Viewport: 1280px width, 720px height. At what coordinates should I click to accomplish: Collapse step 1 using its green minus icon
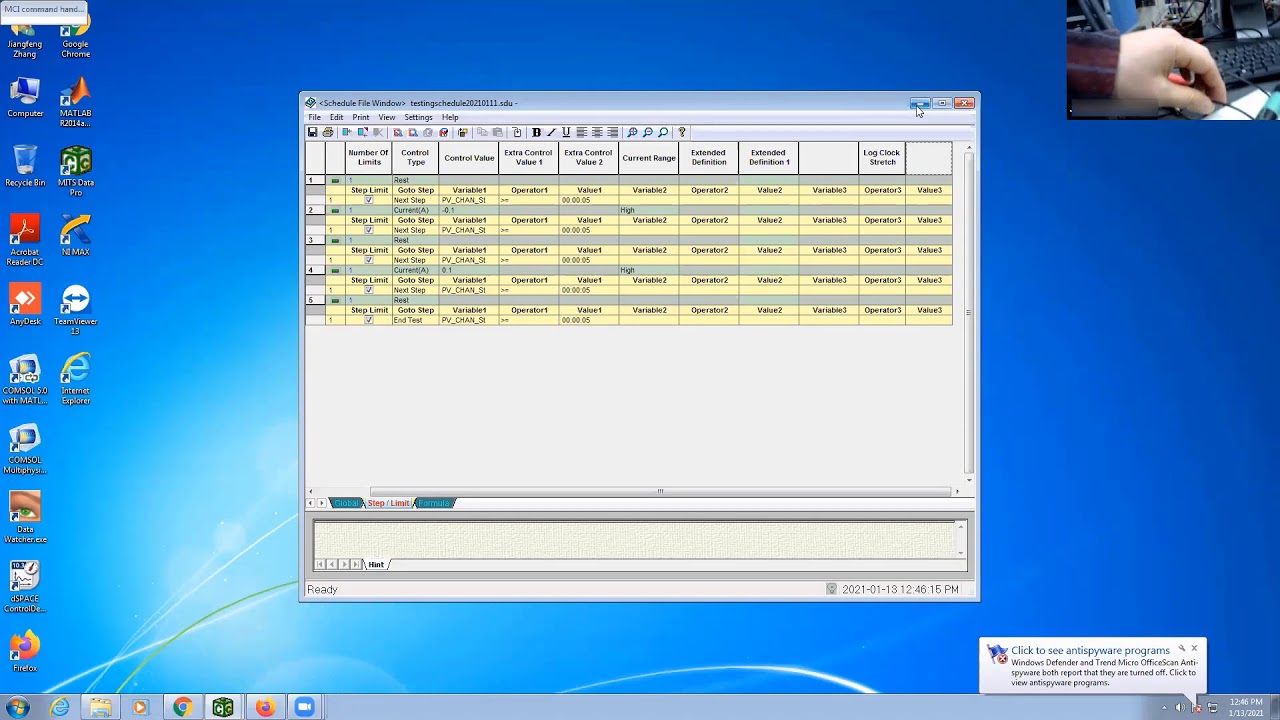pos(335,180)
